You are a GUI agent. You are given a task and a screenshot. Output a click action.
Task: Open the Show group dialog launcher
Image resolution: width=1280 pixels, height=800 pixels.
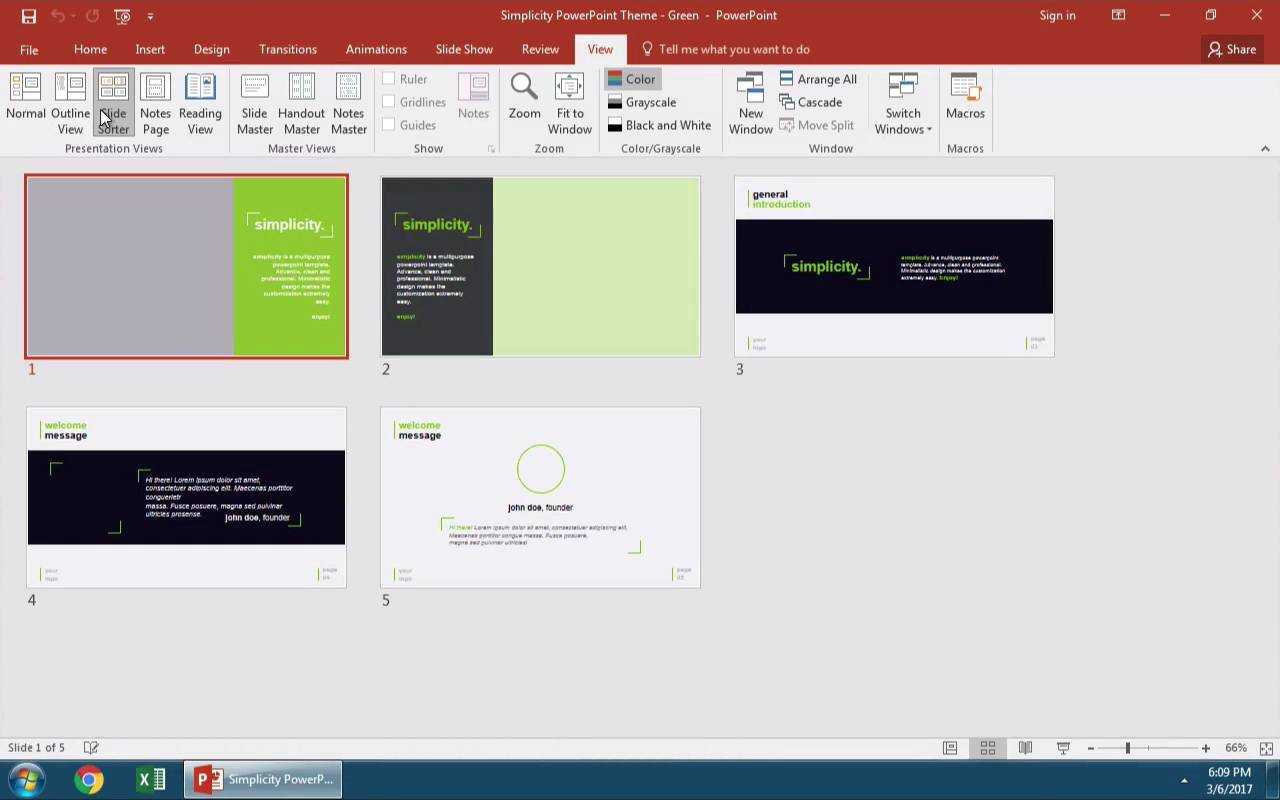[x=491, y=149]
